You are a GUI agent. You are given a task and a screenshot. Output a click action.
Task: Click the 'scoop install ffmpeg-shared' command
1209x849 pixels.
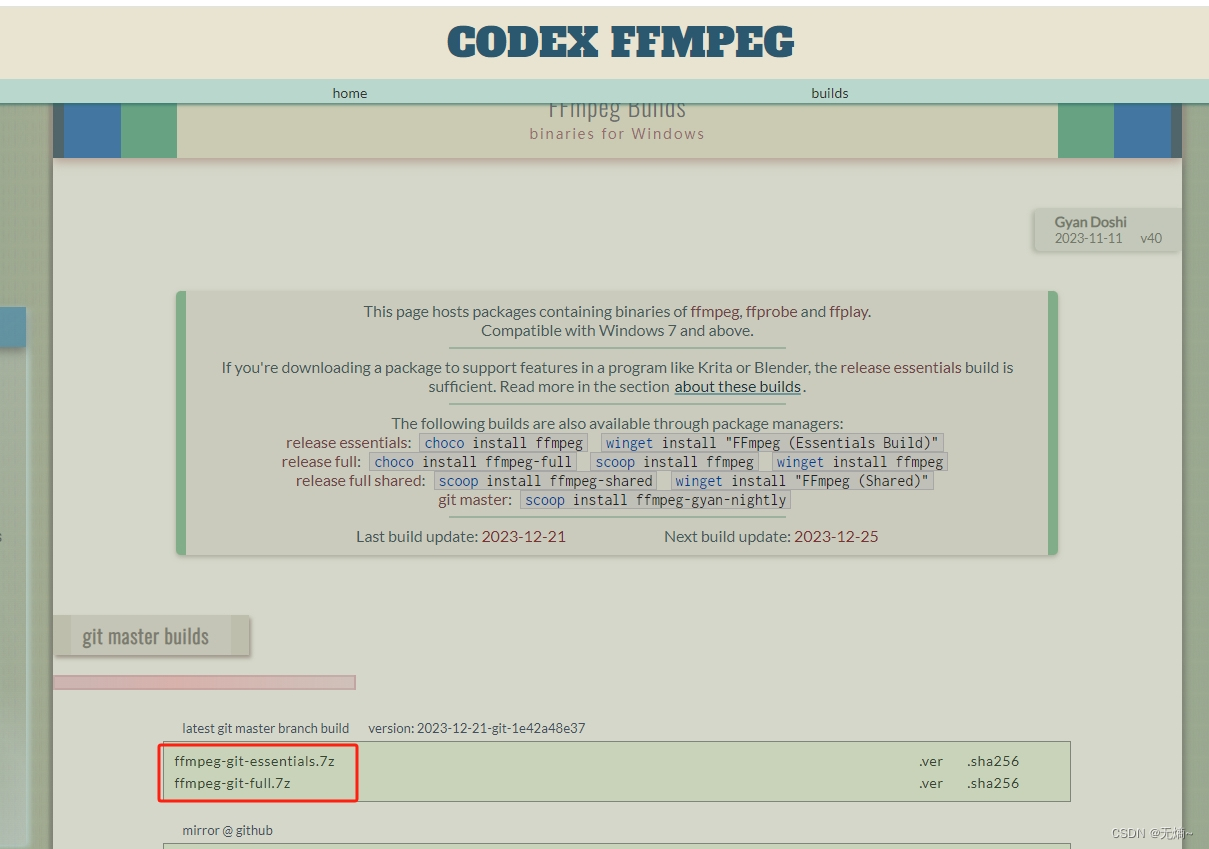(546, 481)
